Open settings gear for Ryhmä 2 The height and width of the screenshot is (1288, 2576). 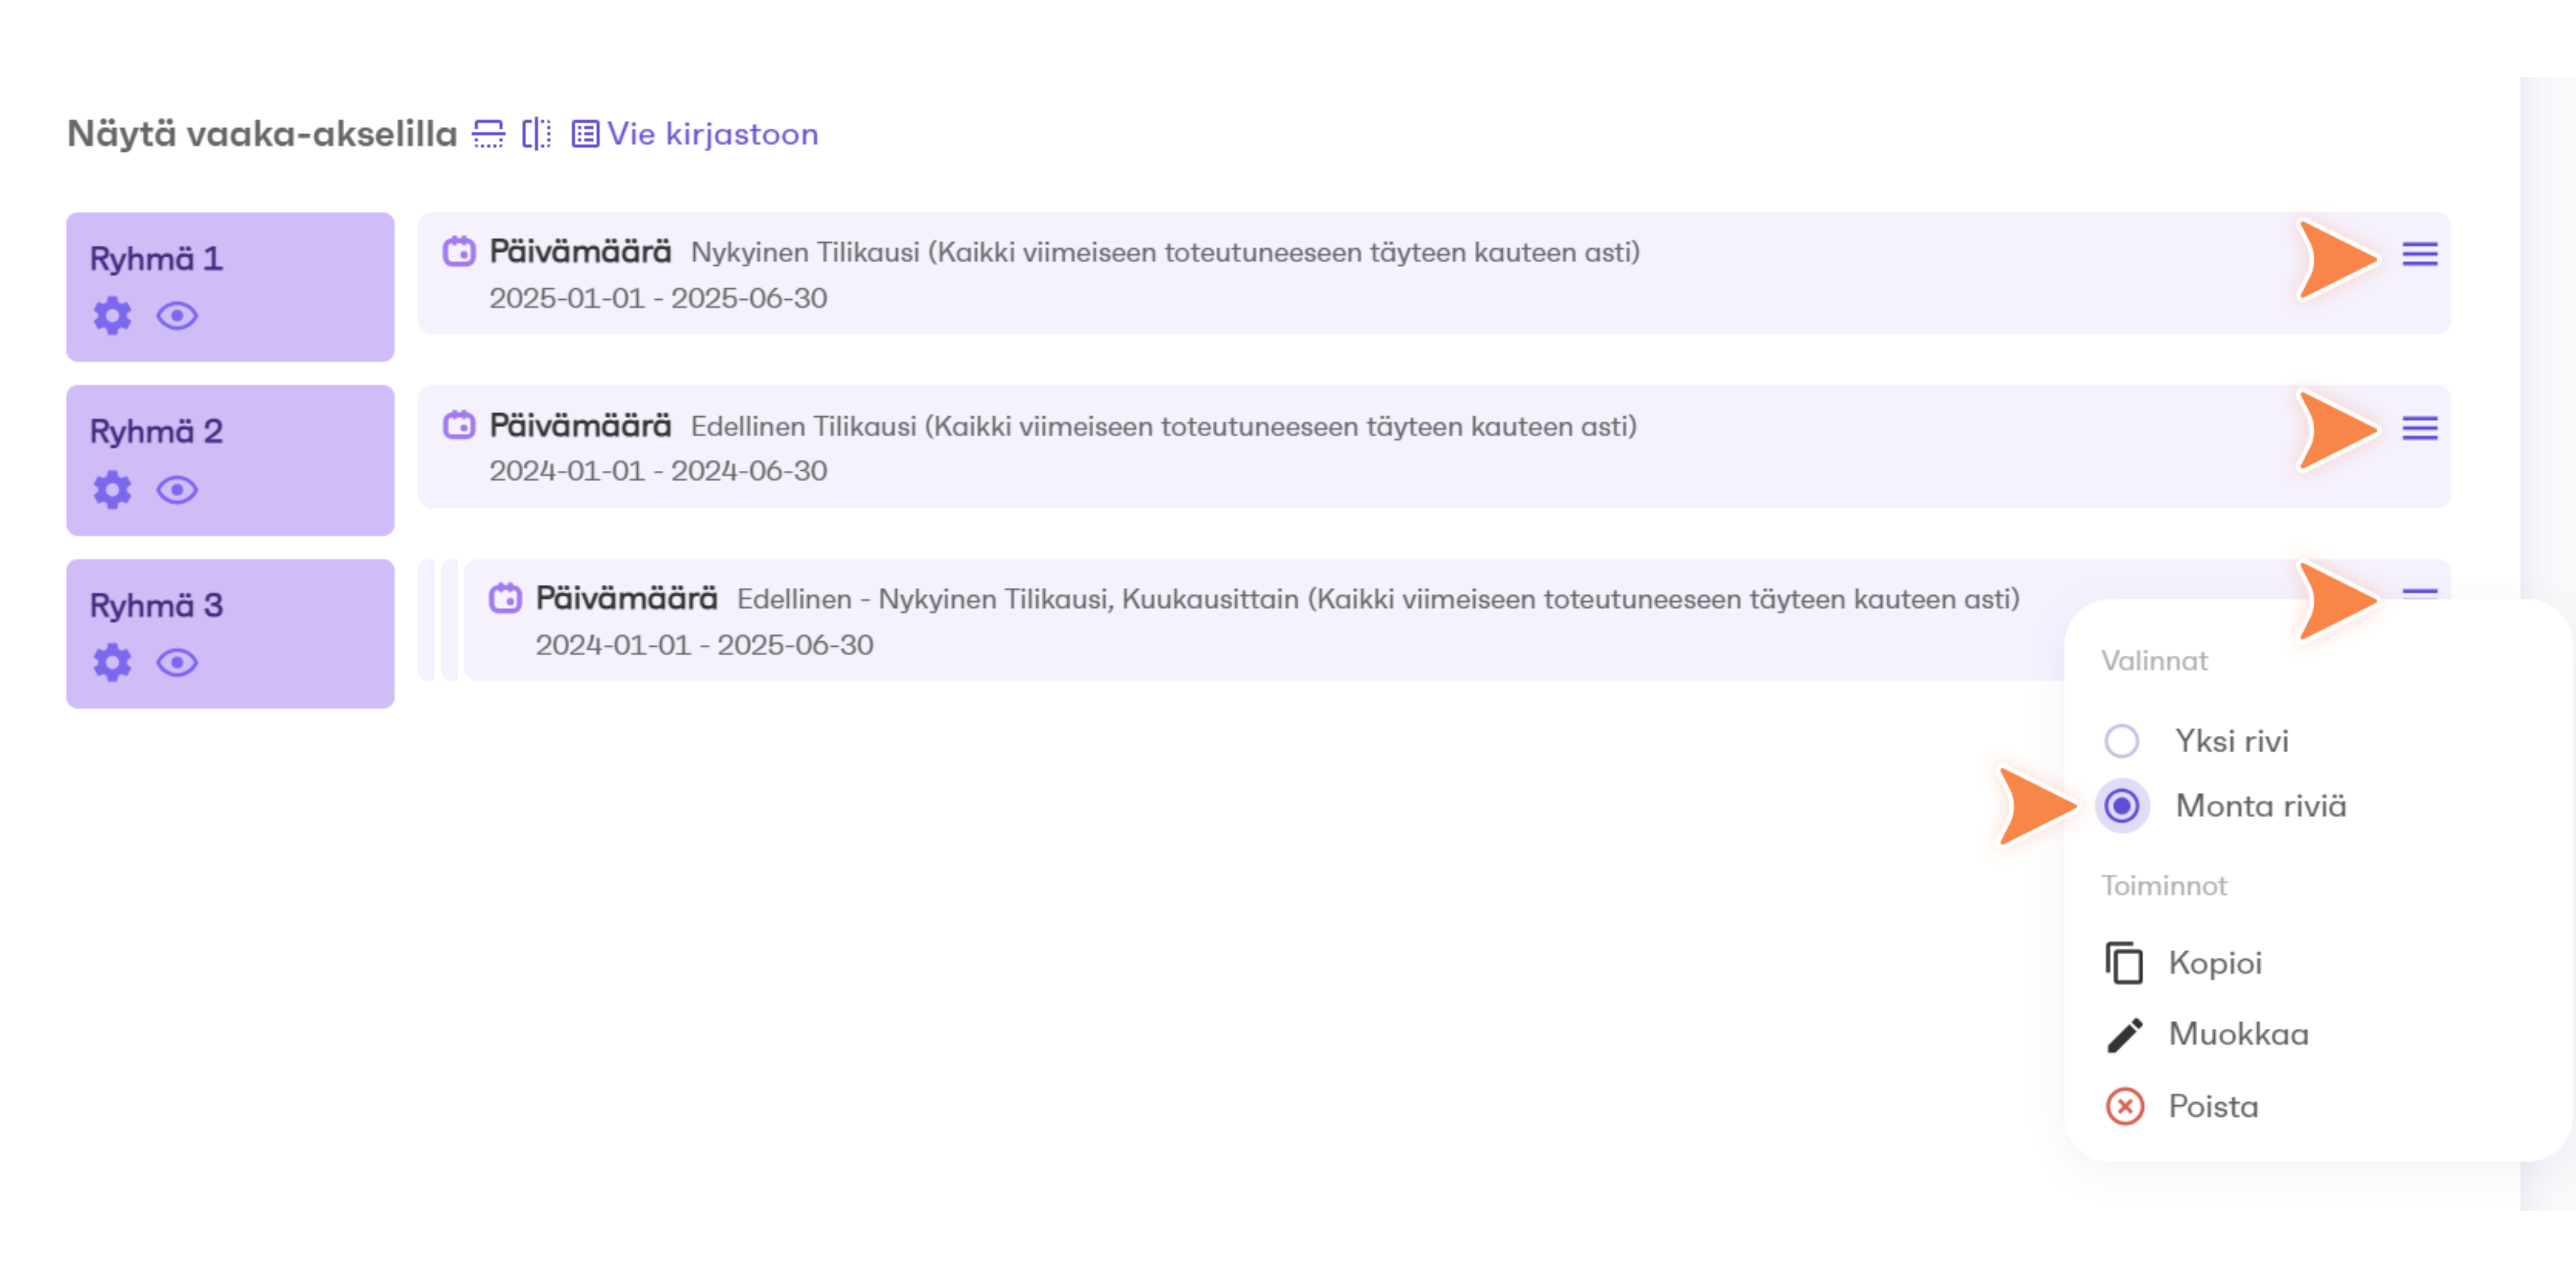point(112,490)
